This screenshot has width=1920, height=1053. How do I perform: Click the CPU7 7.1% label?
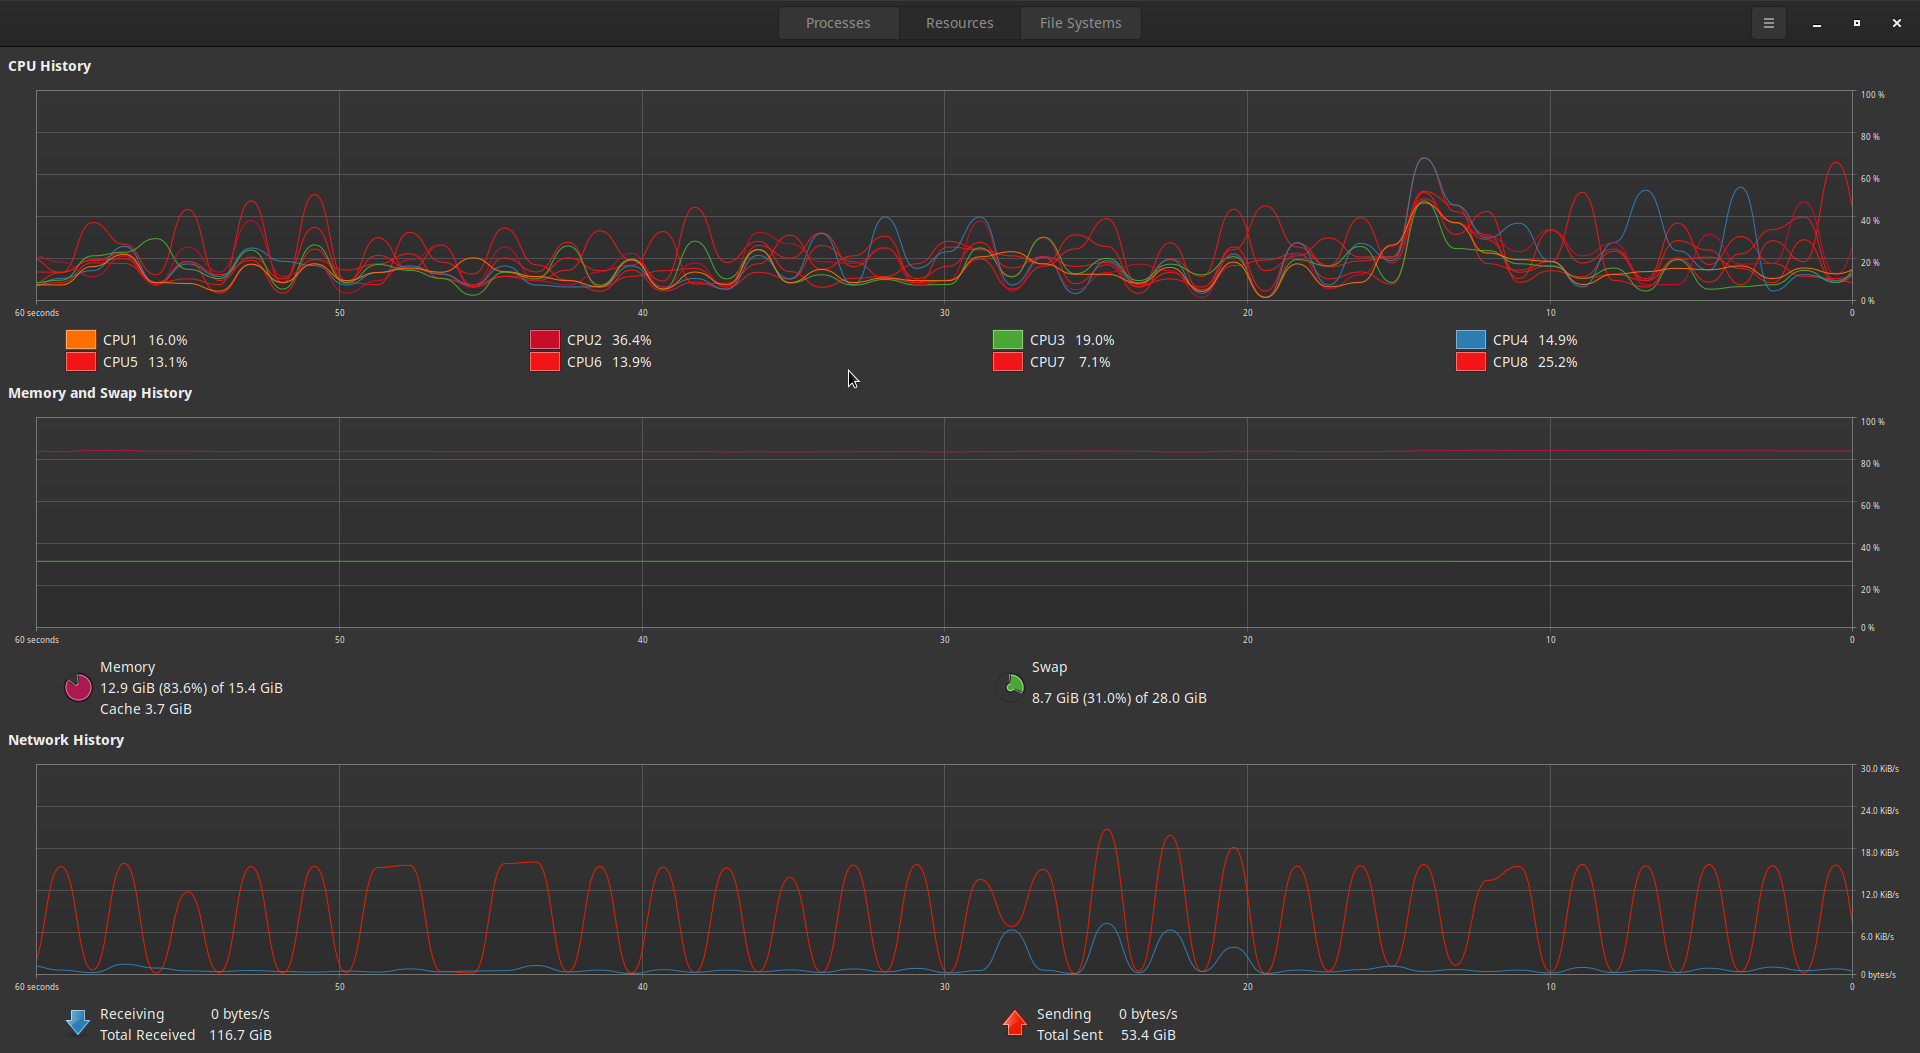point(1070,362)
